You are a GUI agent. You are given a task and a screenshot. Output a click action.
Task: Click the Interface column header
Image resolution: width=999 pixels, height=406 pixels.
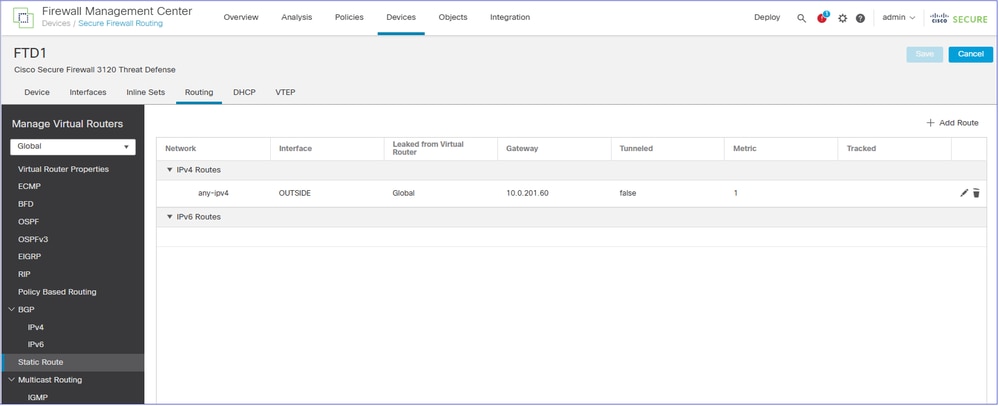click(296, 149)
